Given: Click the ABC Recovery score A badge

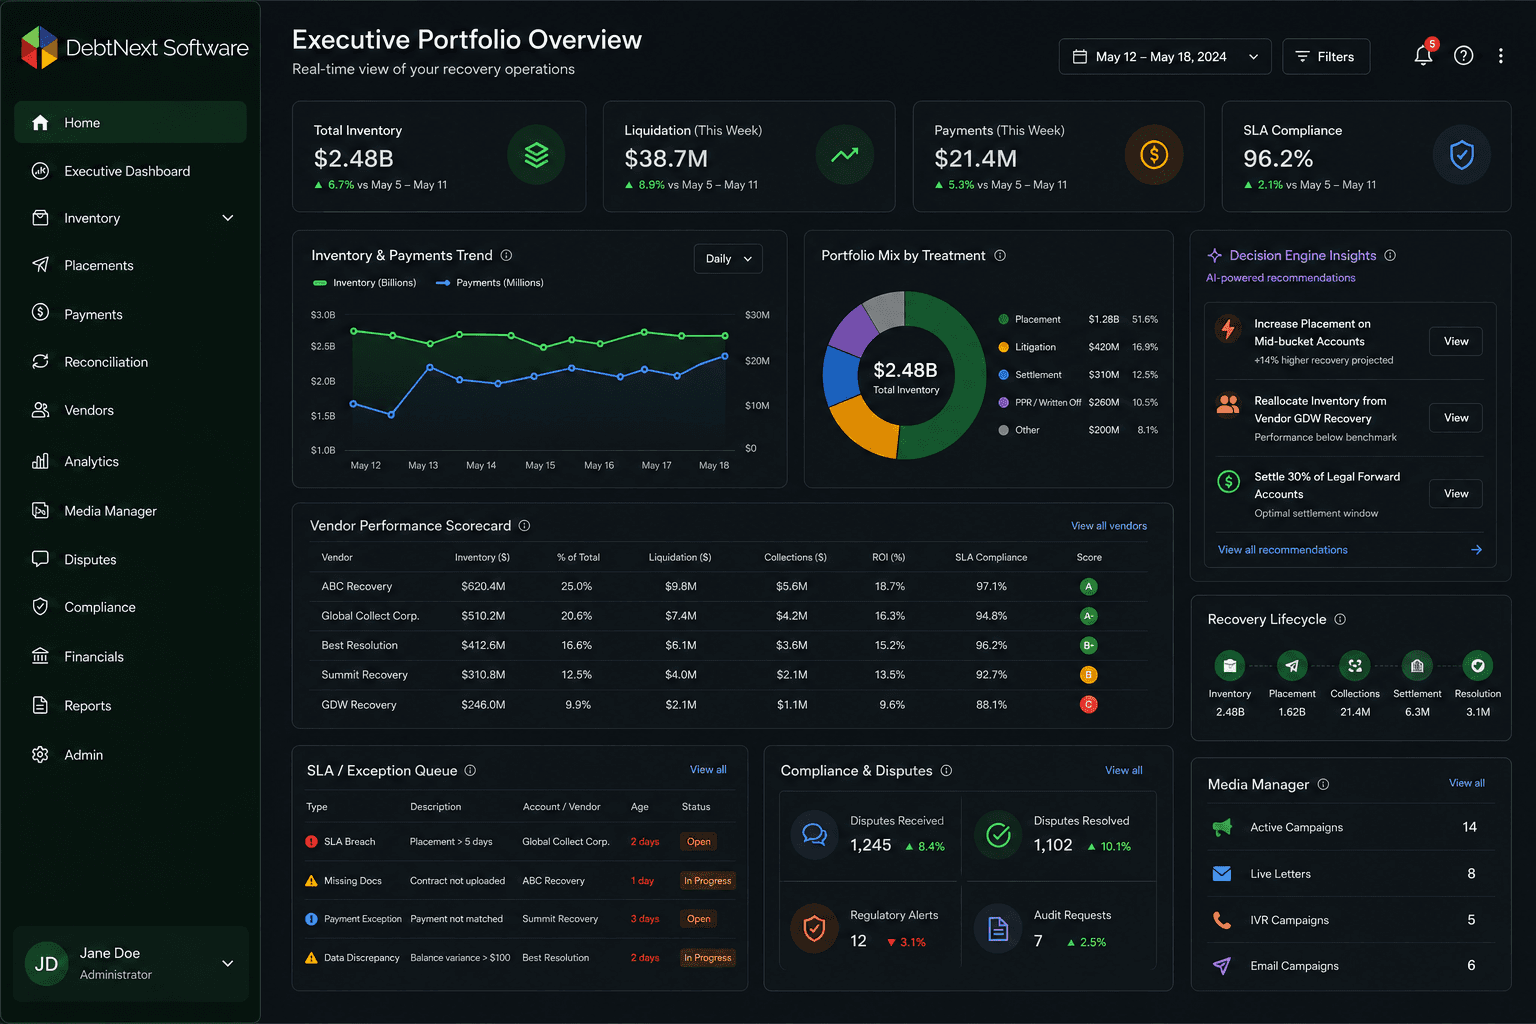Looking at the screenshot, I should pyautogui.click(x=1089, y=587).
